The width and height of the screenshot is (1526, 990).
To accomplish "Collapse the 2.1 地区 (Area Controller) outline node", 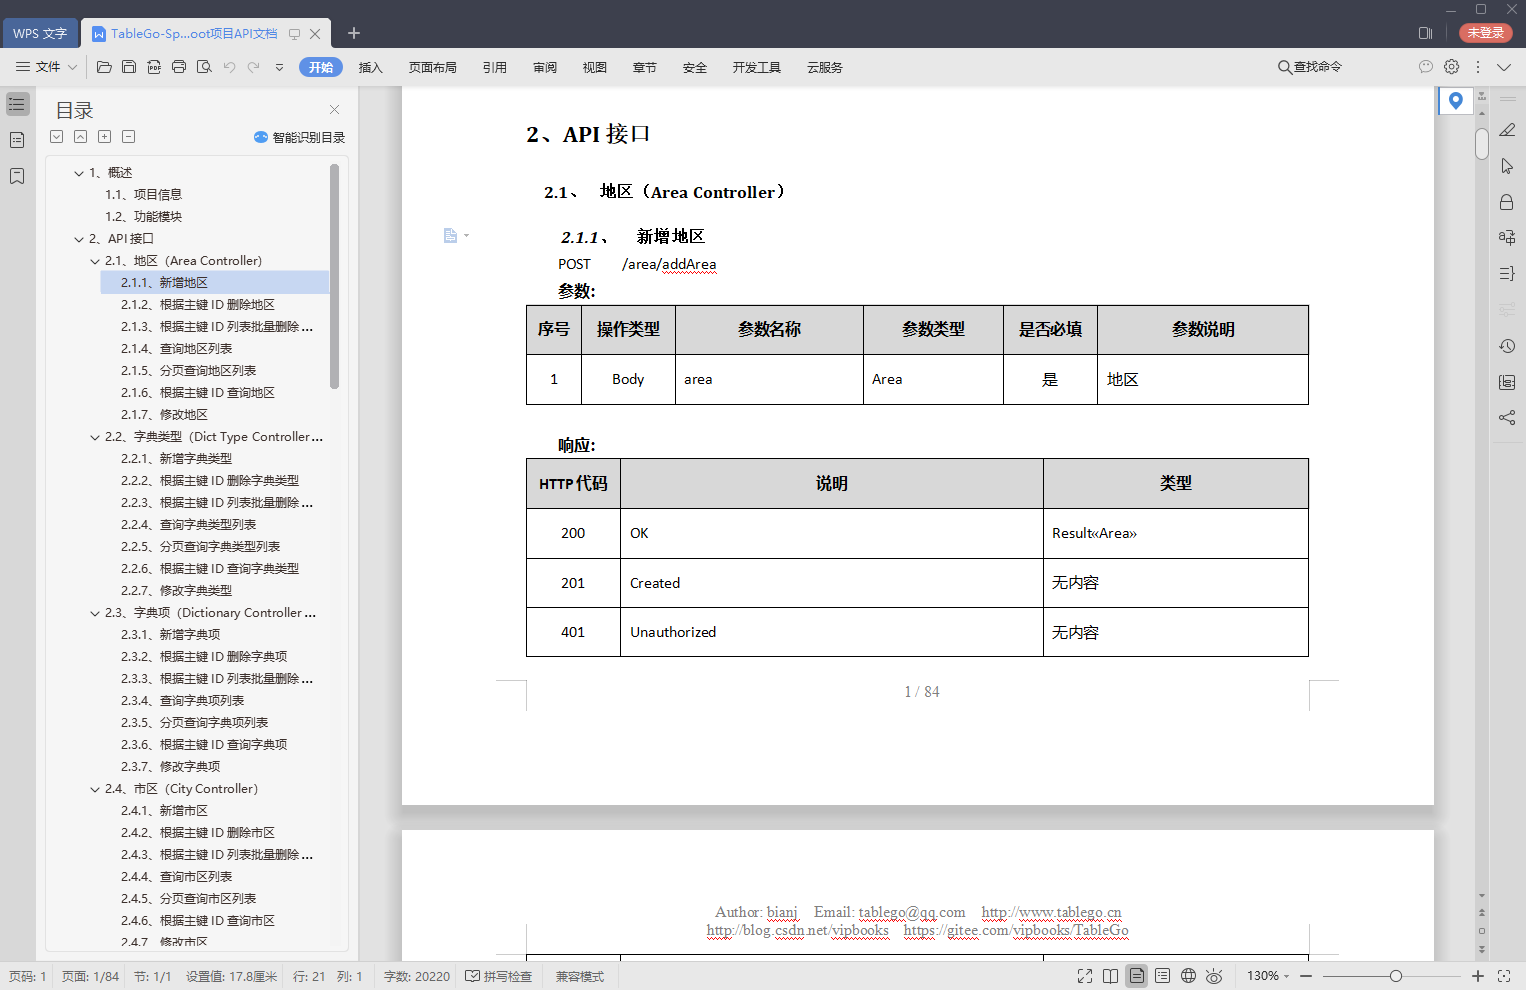I will coord(95,261).
